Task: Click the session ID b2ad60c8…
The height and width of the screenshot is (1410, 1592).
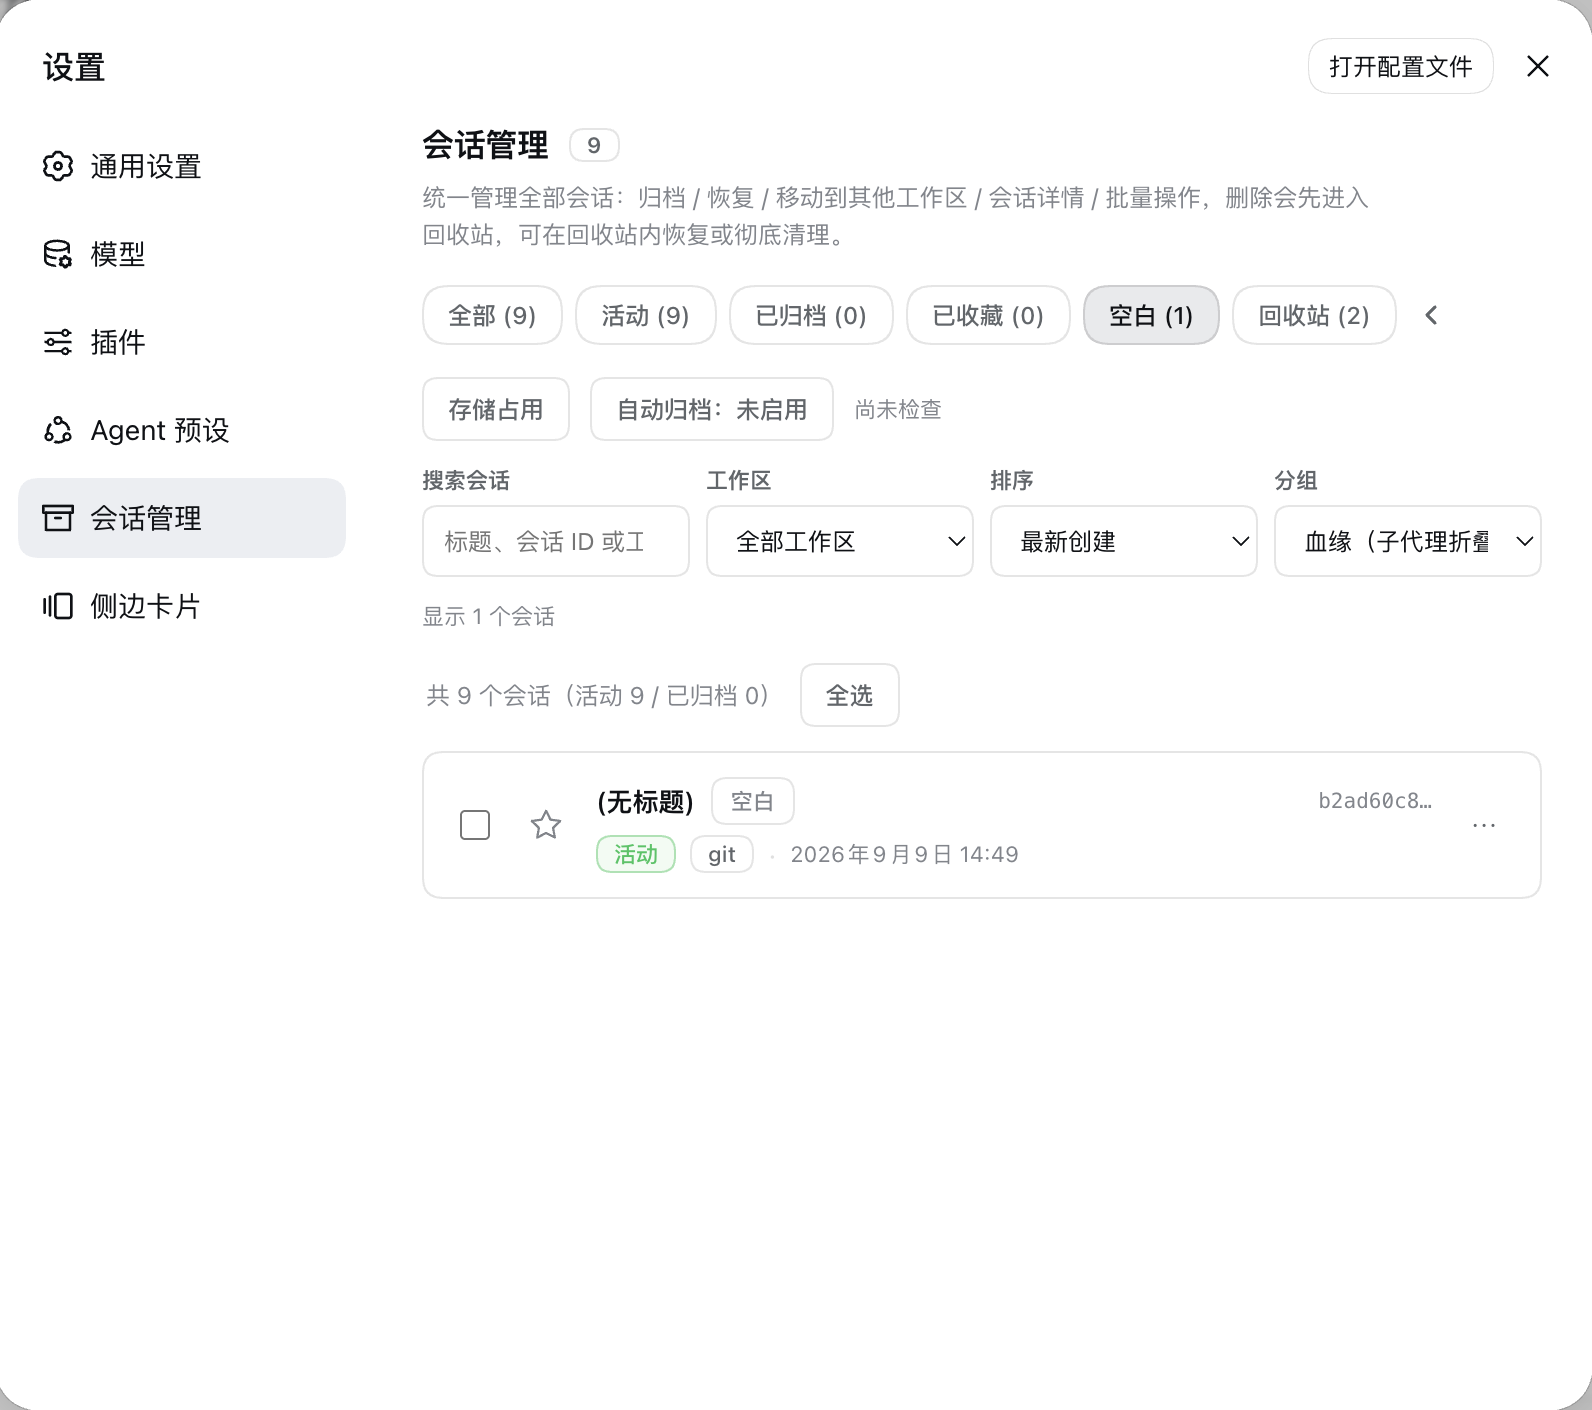Action: pyautogui.click(x=1375, y=800)
